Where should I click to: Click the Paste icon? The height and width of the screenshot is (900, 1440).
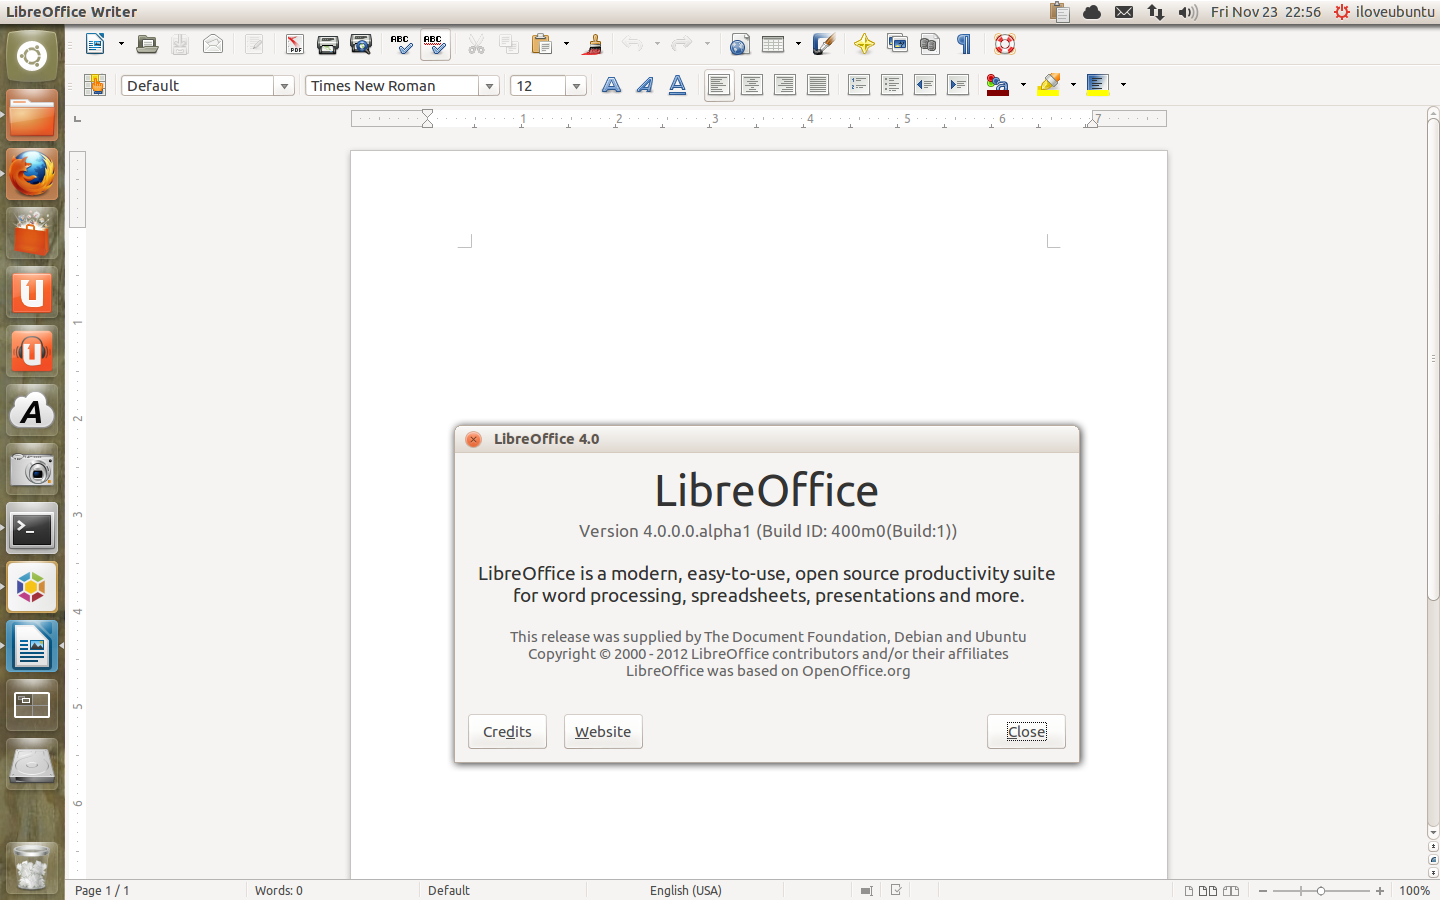point(541,44)
